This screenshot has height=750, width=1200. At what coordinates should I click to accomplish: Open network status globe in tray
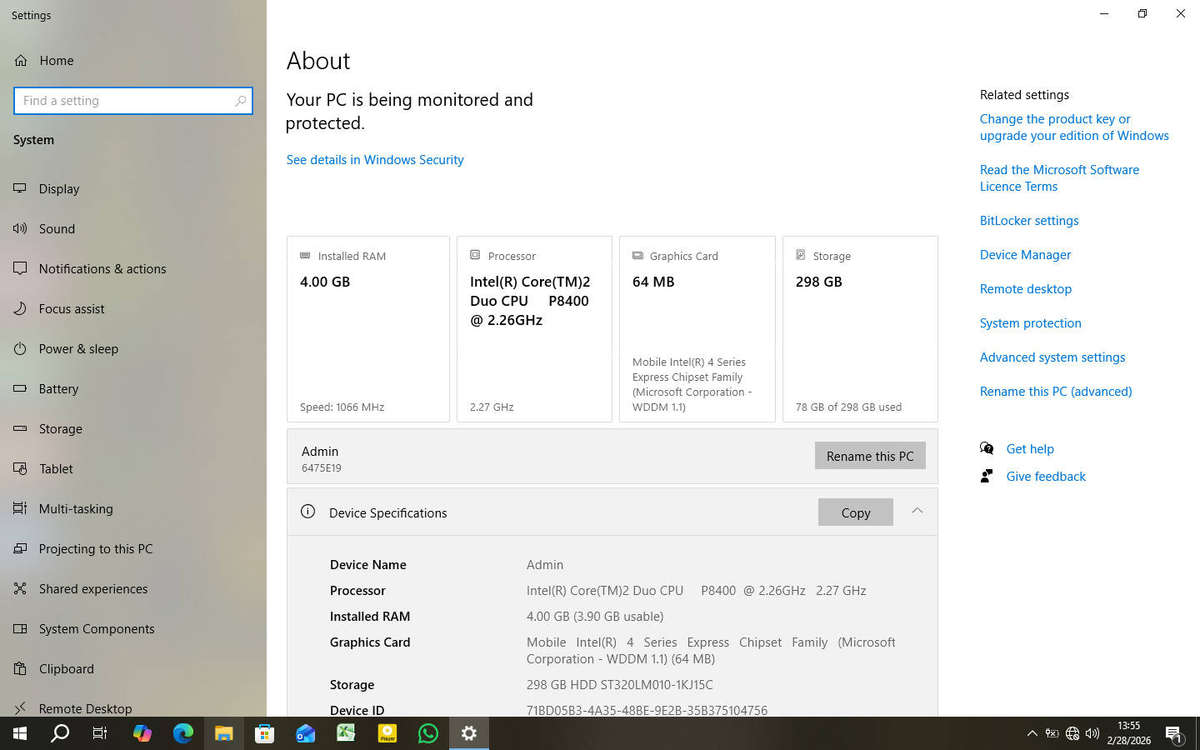tap(1072, 733)
